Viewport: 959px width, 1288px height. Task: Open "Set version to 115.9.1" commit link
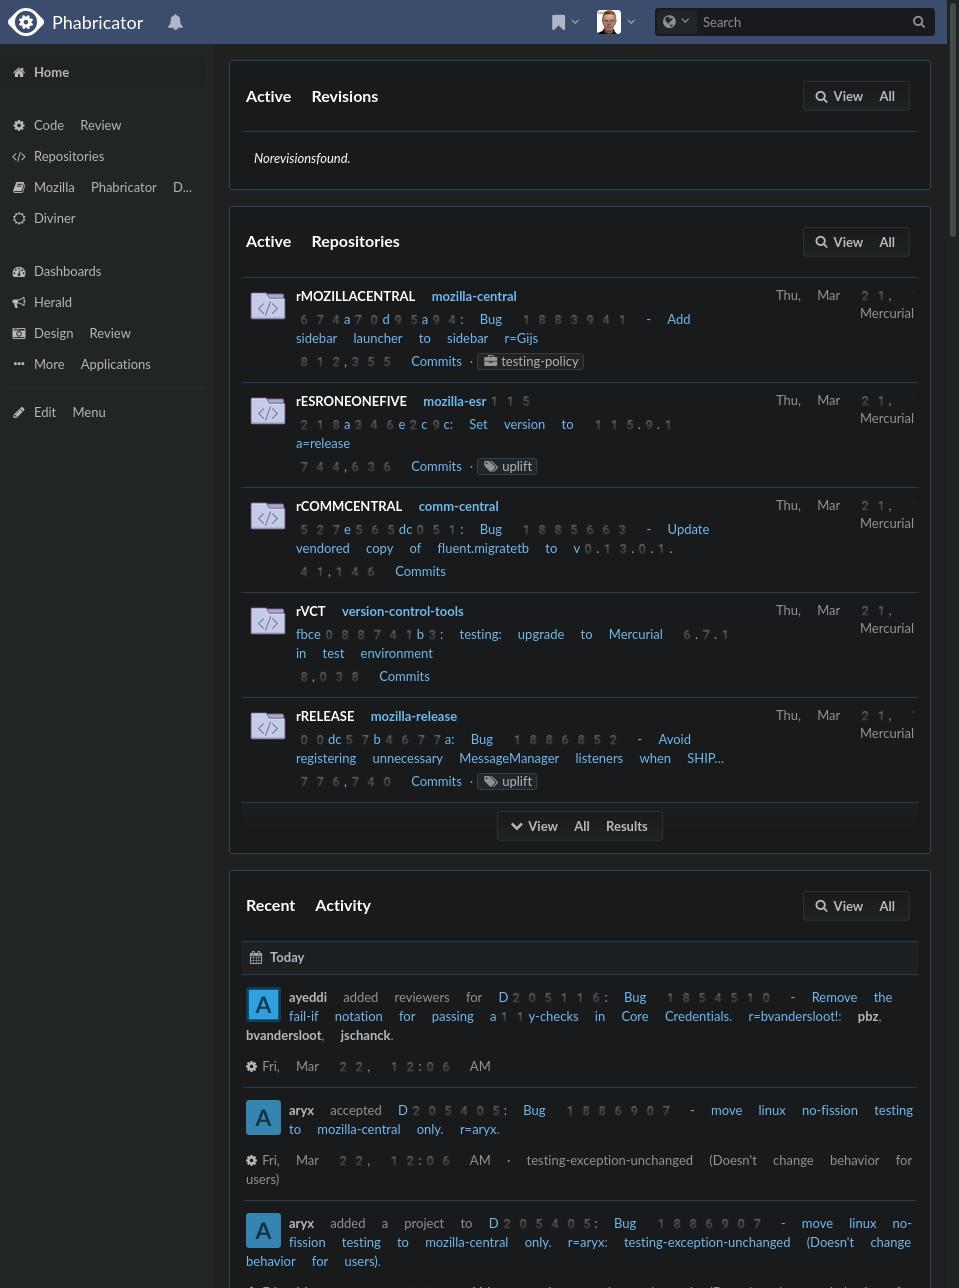(x=485, y=434)
